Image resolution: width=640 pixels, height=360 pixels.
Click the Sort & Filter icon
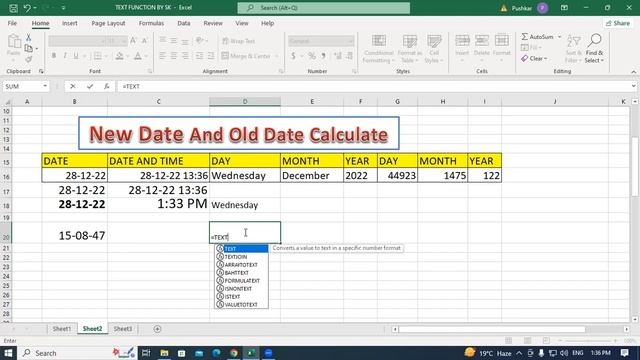click(x=573, y=42)
